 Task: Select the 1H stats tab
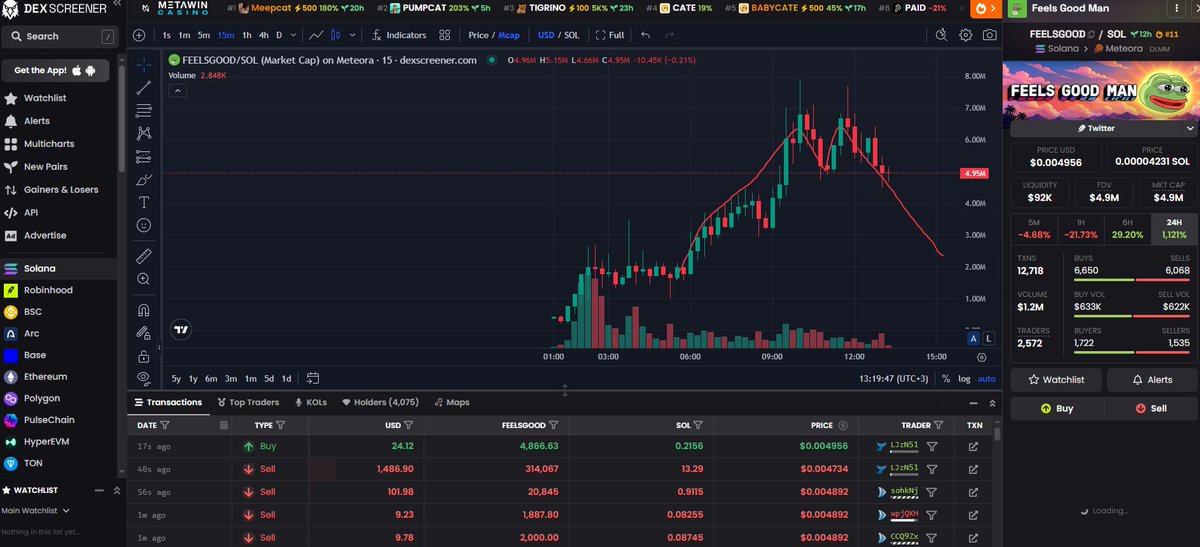(x=1079, y=228)
